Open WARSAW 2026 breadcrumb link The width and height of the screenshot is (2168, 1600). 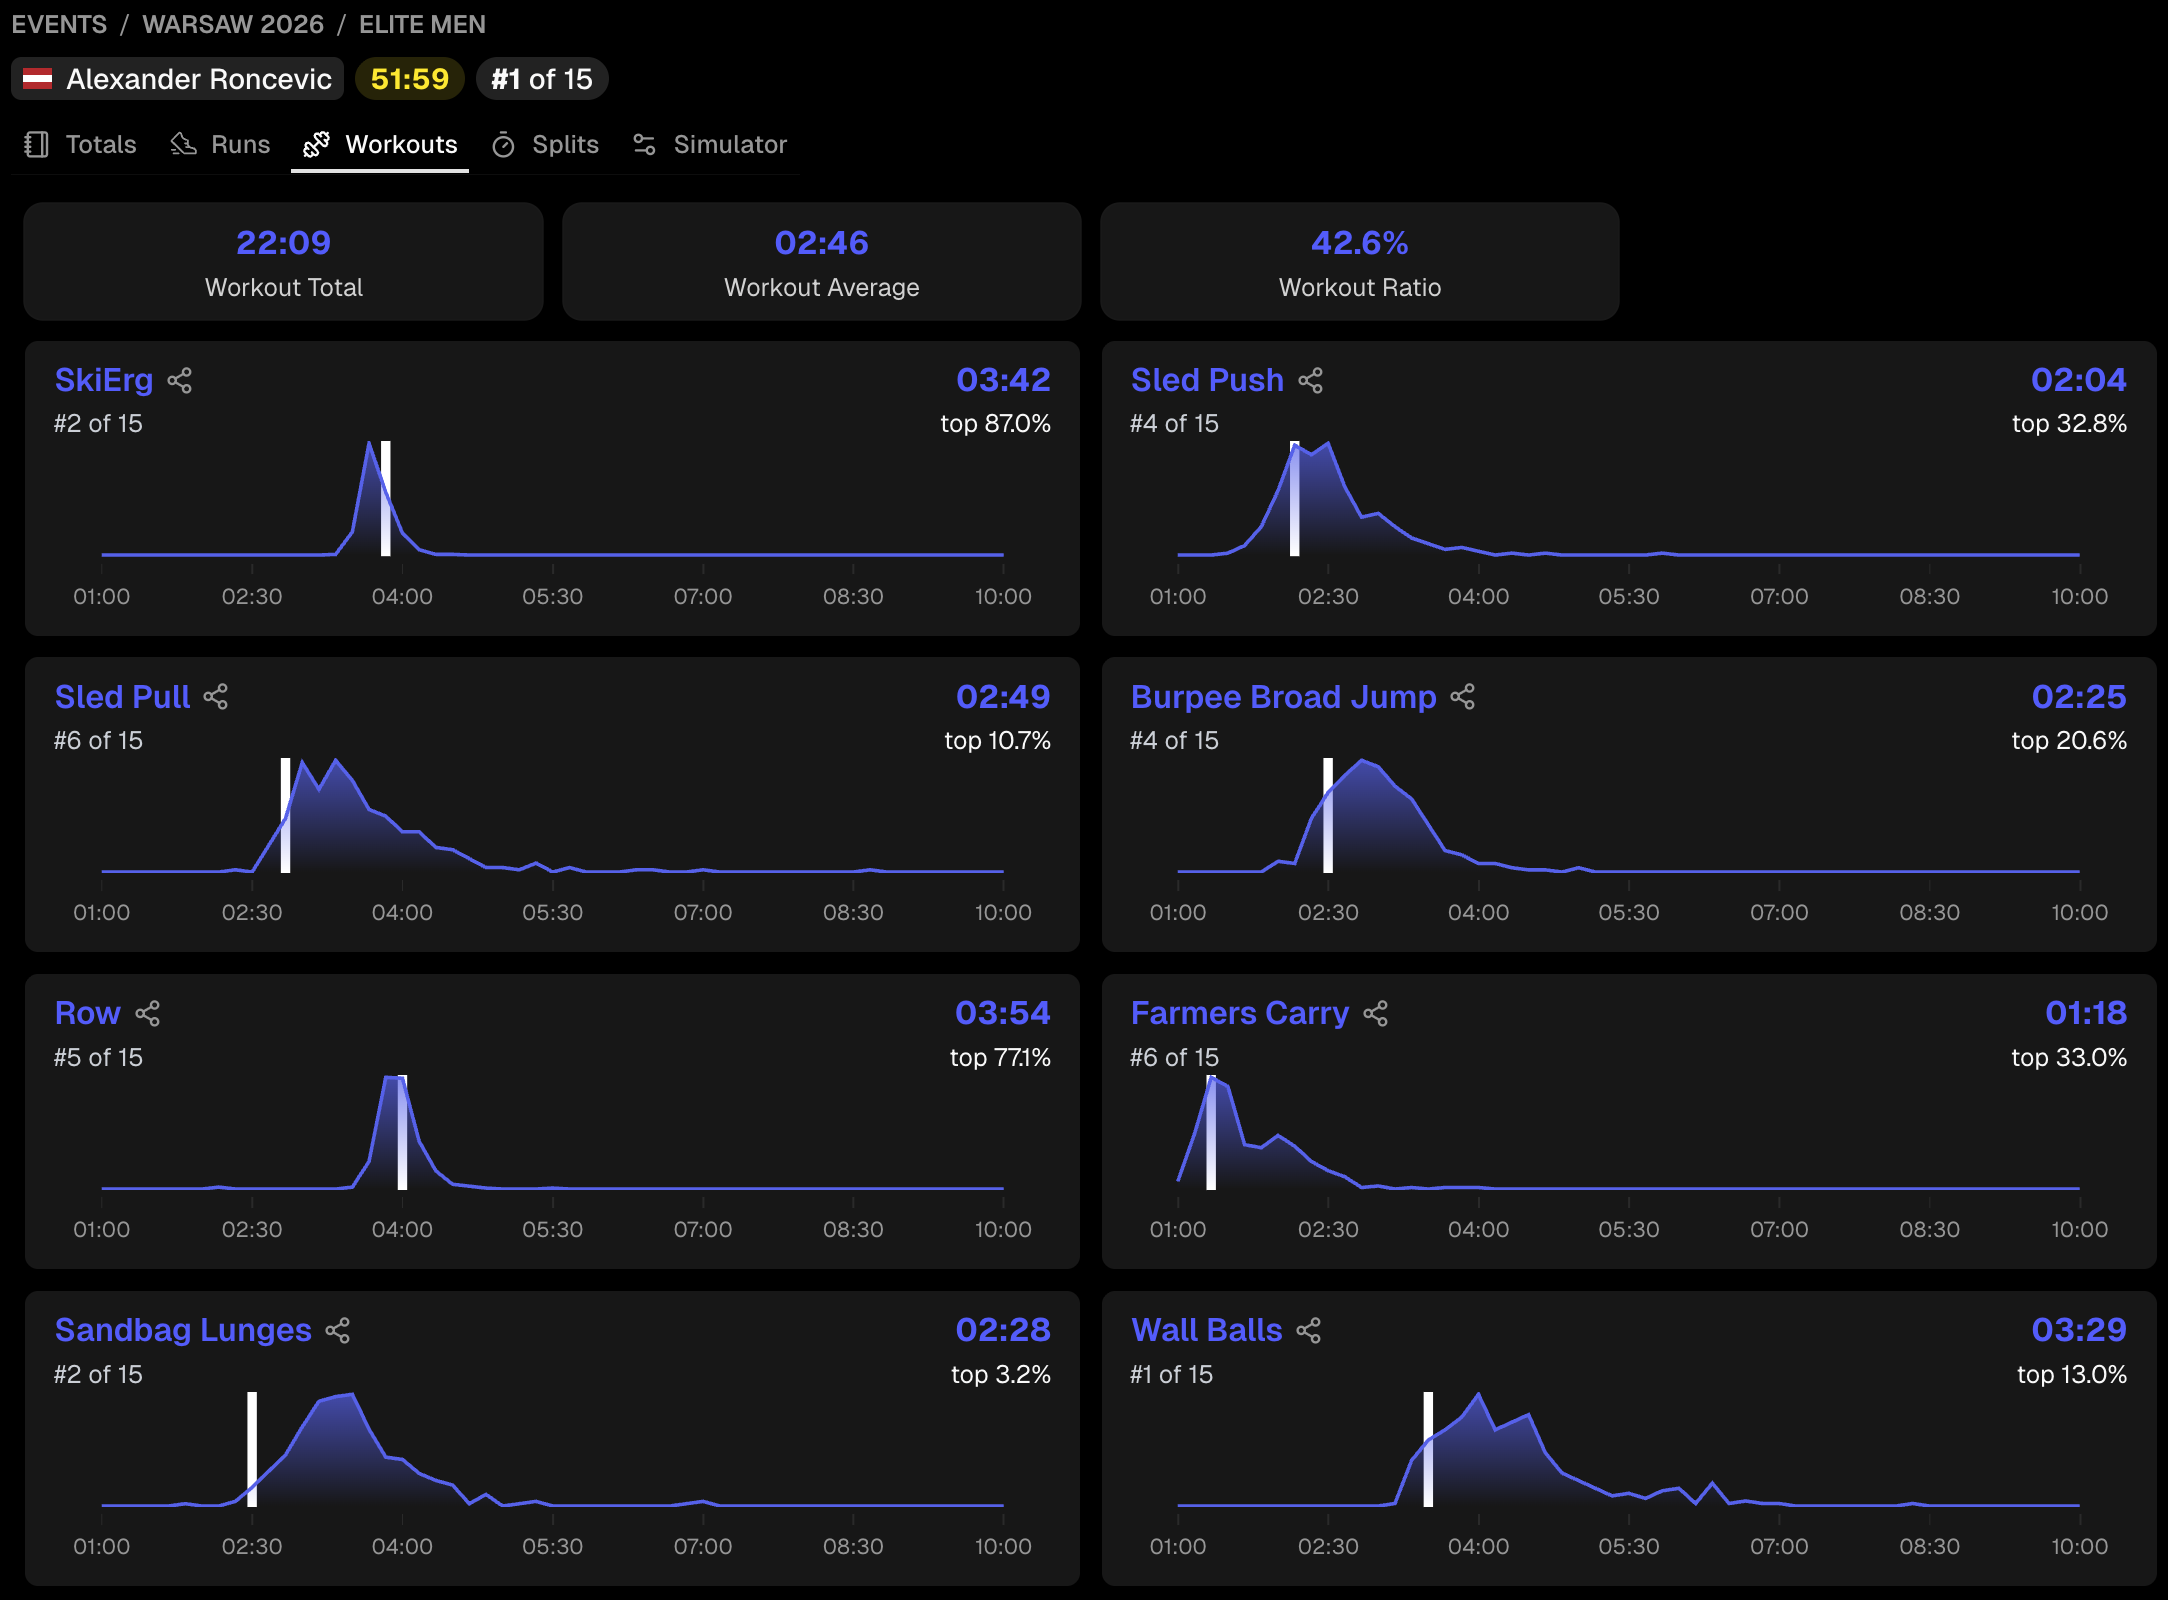(233, 24)
